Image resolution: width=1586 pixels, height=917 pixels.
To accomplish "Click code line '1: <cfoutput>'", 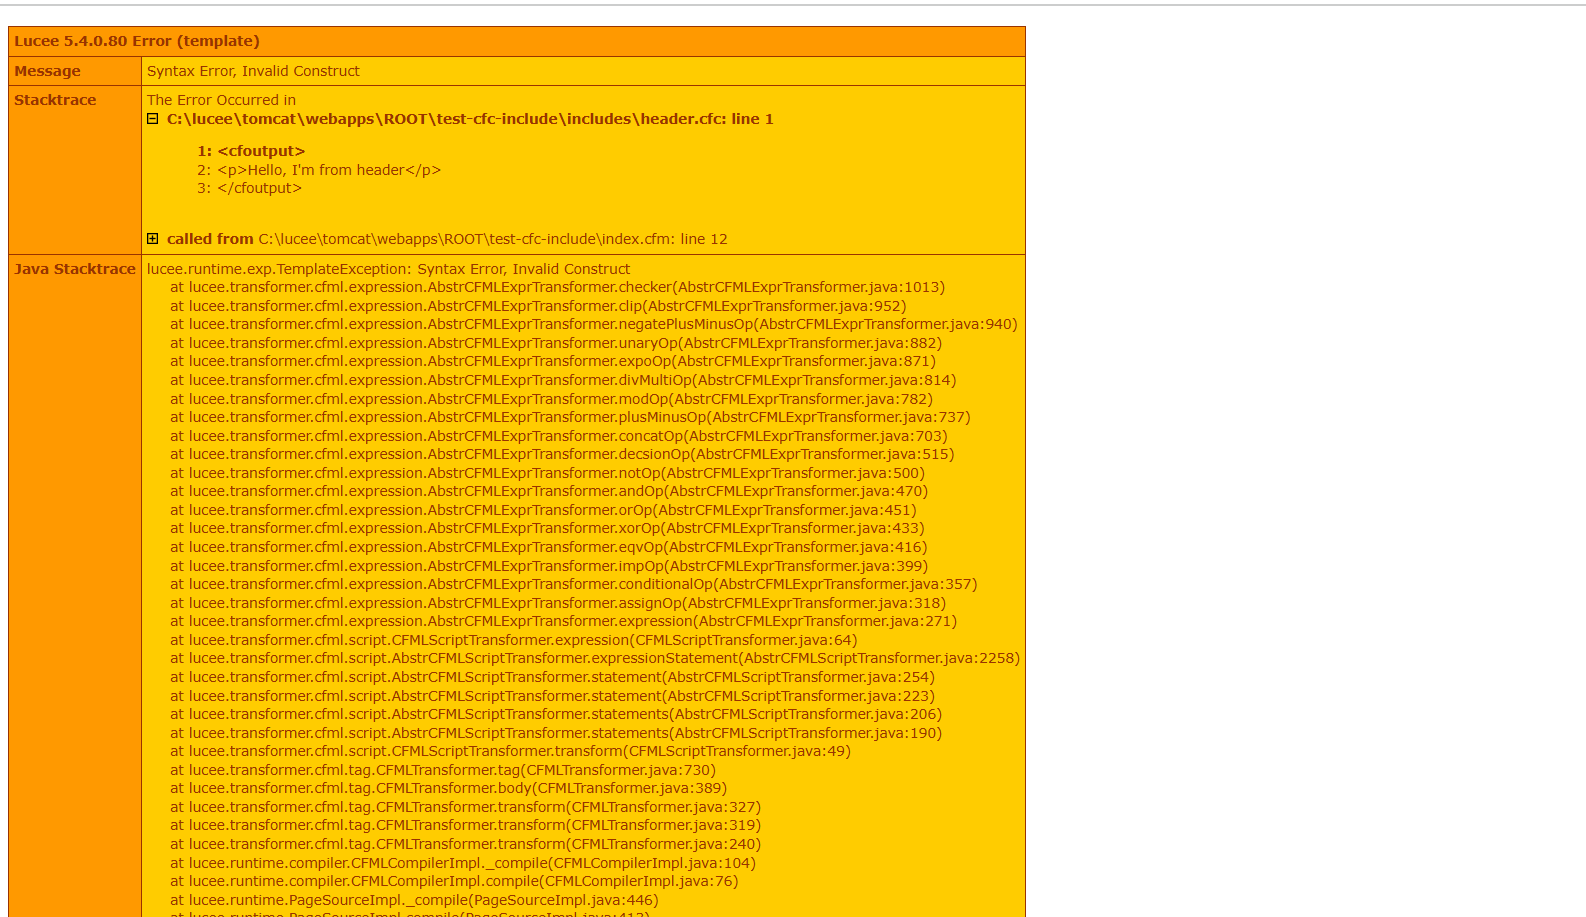I will point(251,151).
